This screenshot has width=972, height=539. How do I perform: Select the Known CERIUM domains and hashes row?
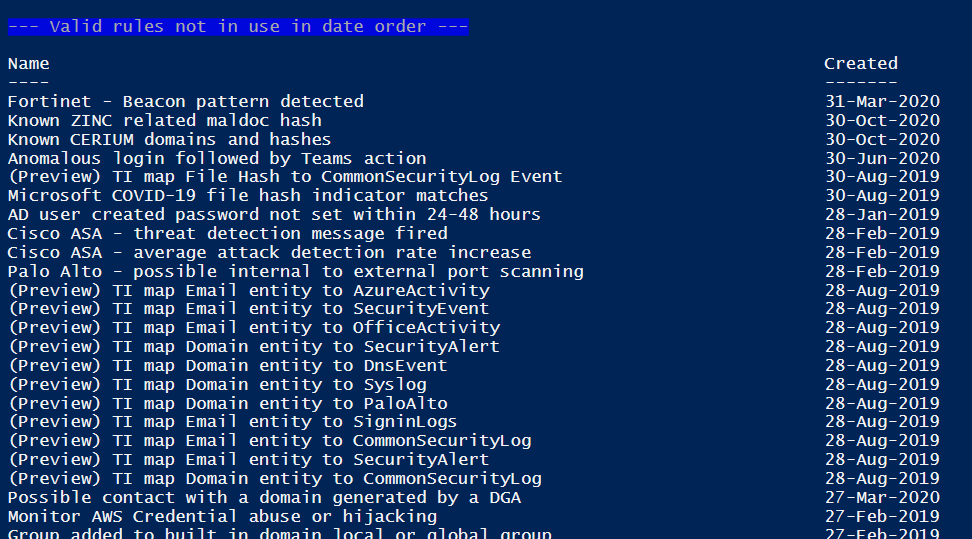pos(170,139)
